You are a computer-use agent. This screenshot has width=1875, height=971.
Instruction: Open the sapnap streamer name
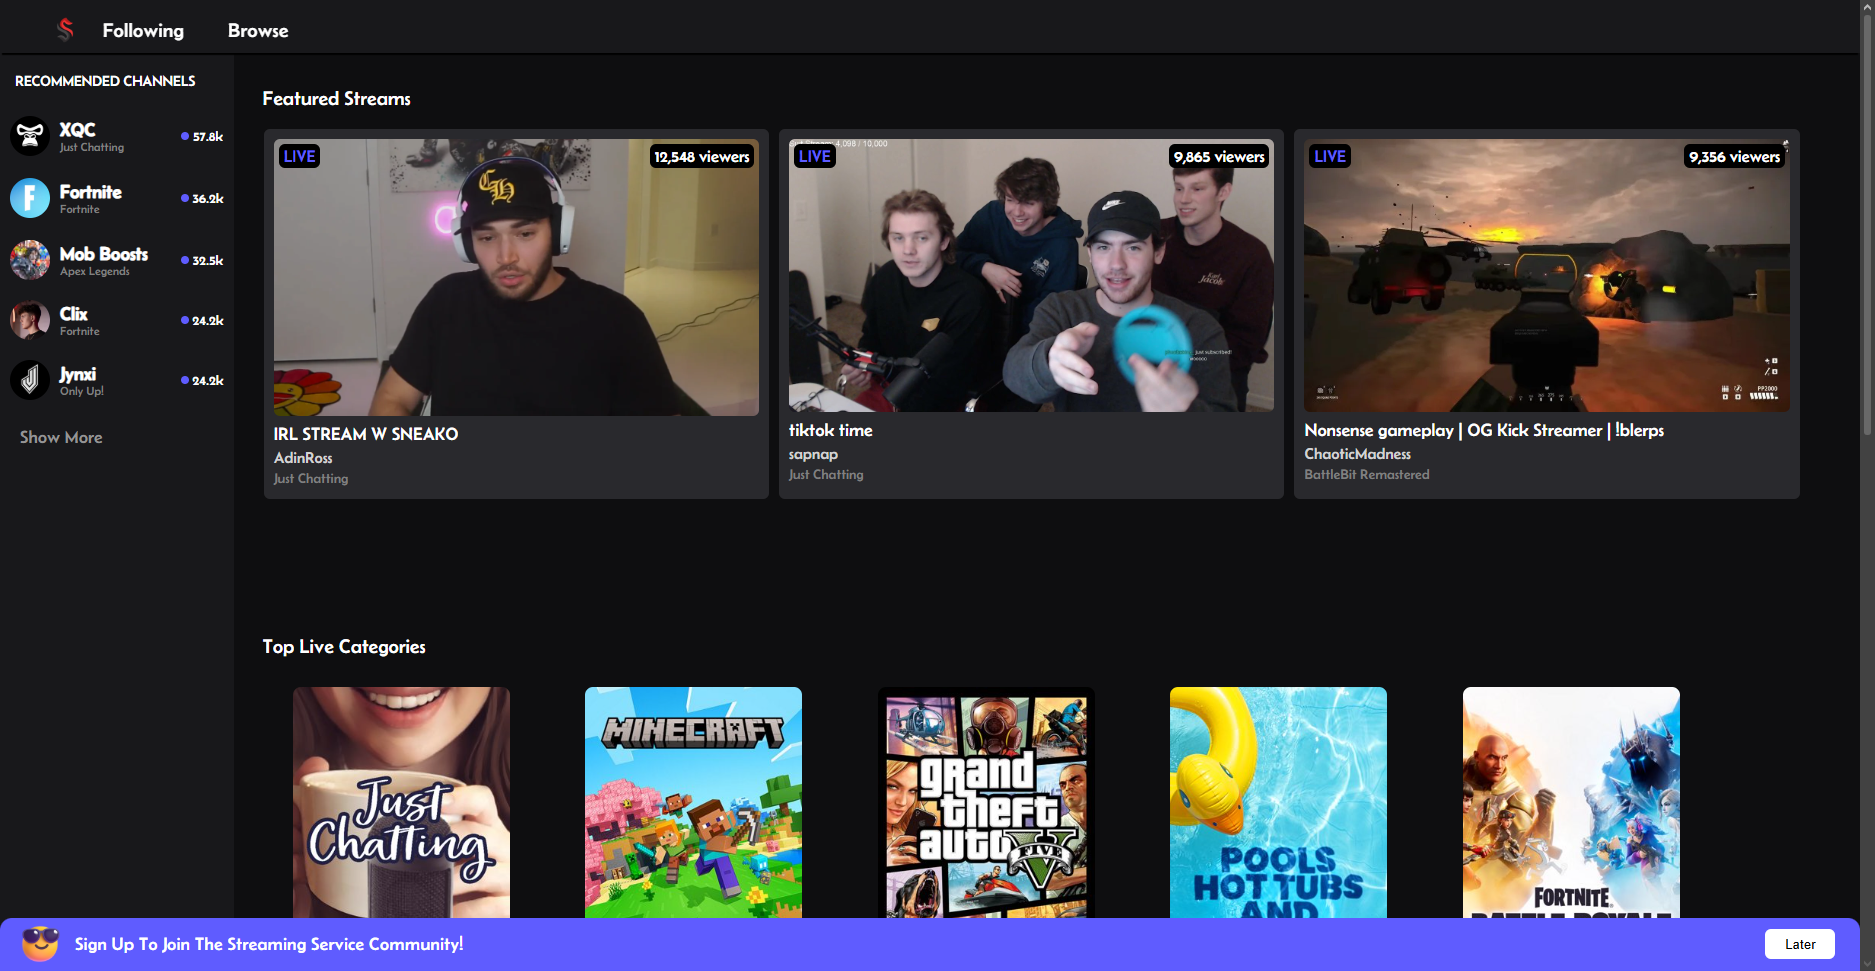[x=813, y=454]
